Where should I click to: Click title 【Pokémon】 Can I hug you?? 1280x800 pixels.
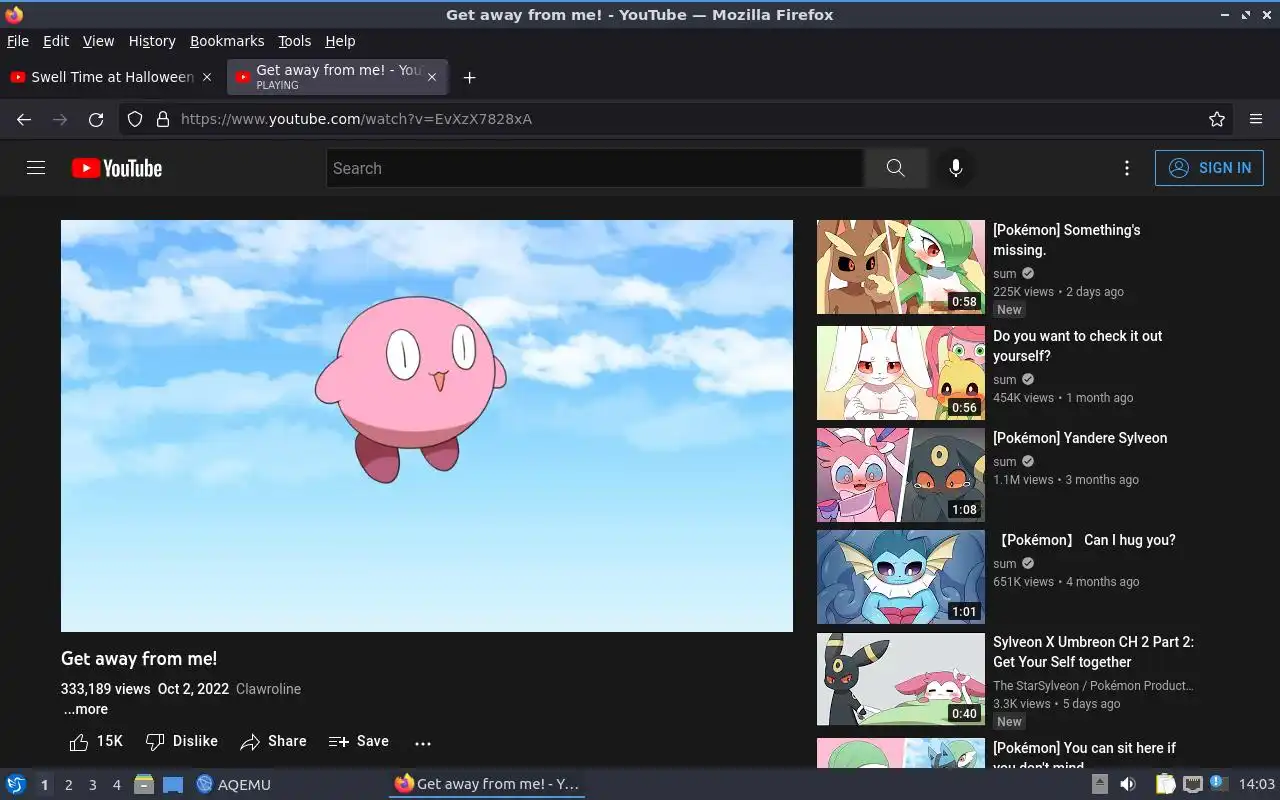tap(1084, 540)
